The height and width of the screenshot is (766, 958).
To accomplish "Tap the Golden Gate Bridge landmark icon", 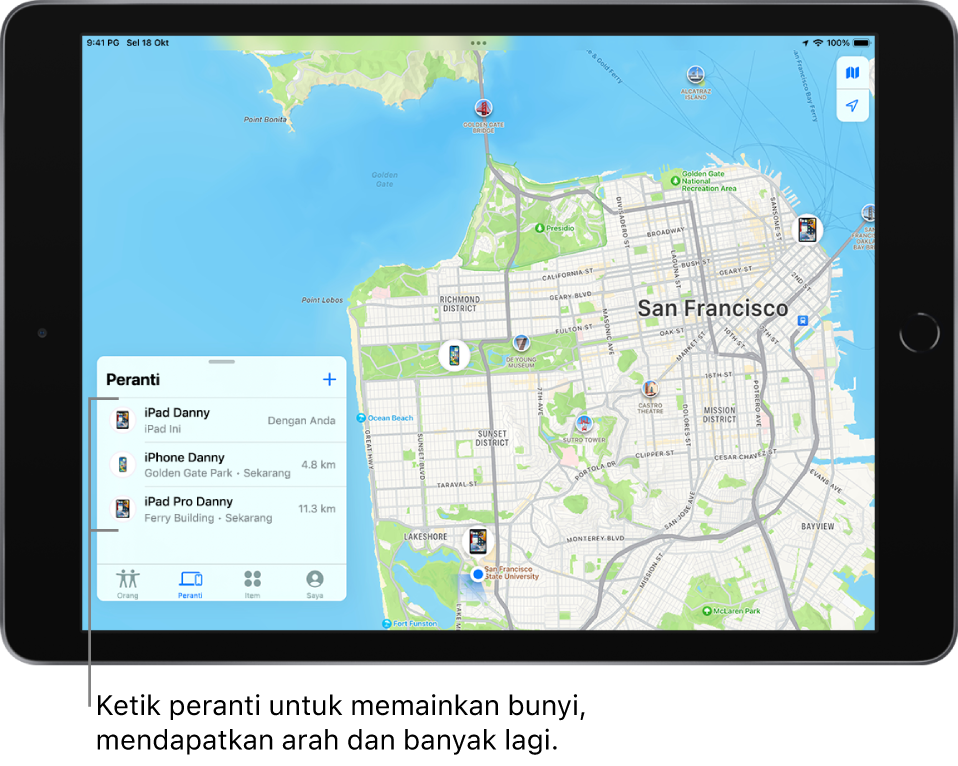I will click(x=483, y=109).
